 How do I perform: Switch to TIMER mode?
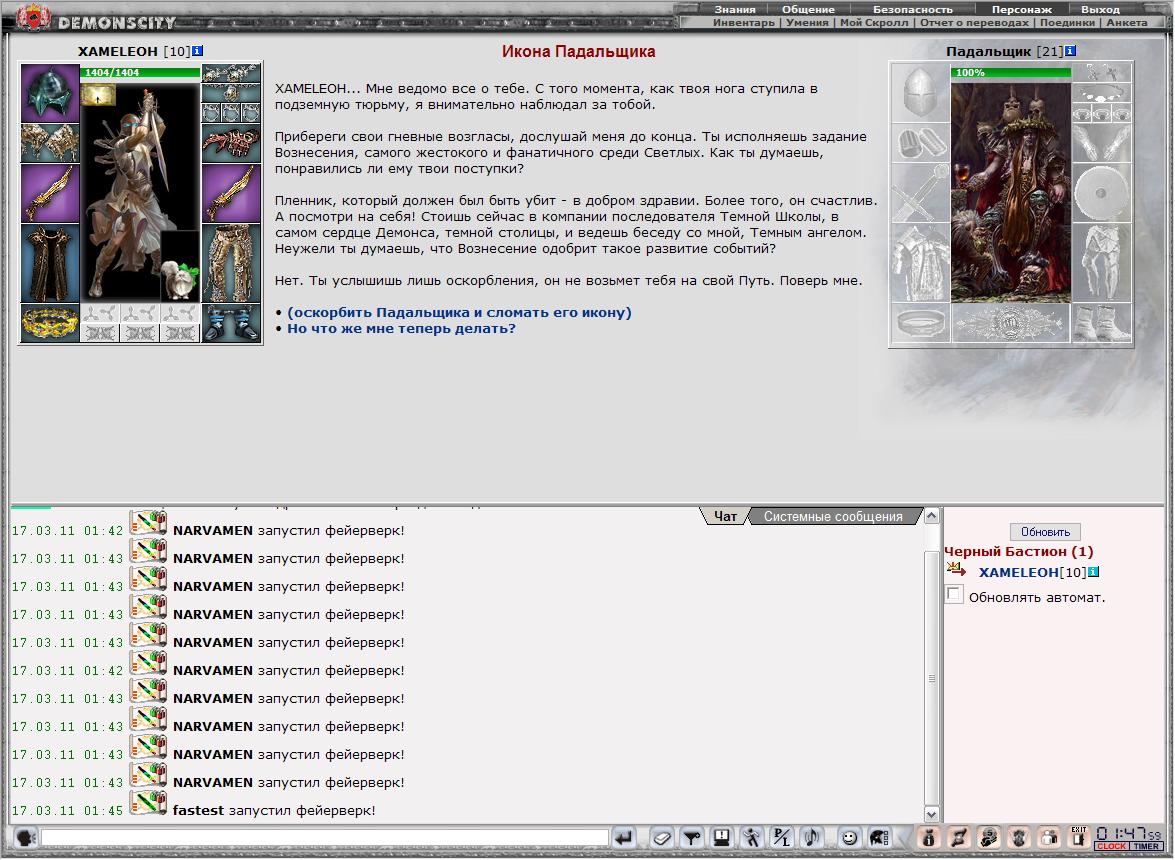click(x=1147, y=847)
